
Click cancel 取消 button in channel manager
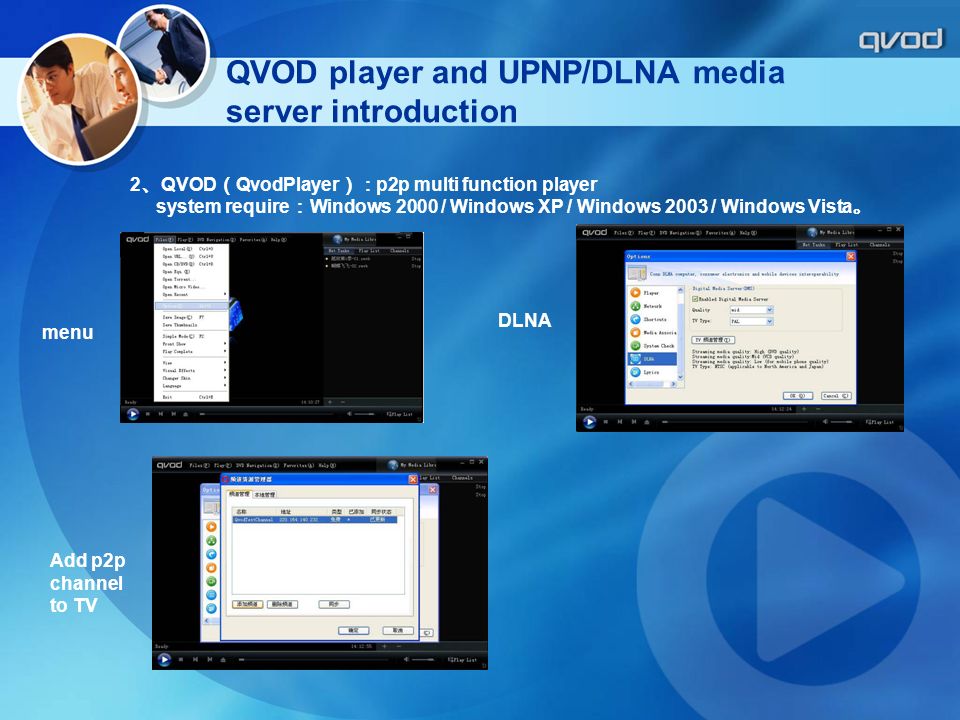(x=398, y=631)
